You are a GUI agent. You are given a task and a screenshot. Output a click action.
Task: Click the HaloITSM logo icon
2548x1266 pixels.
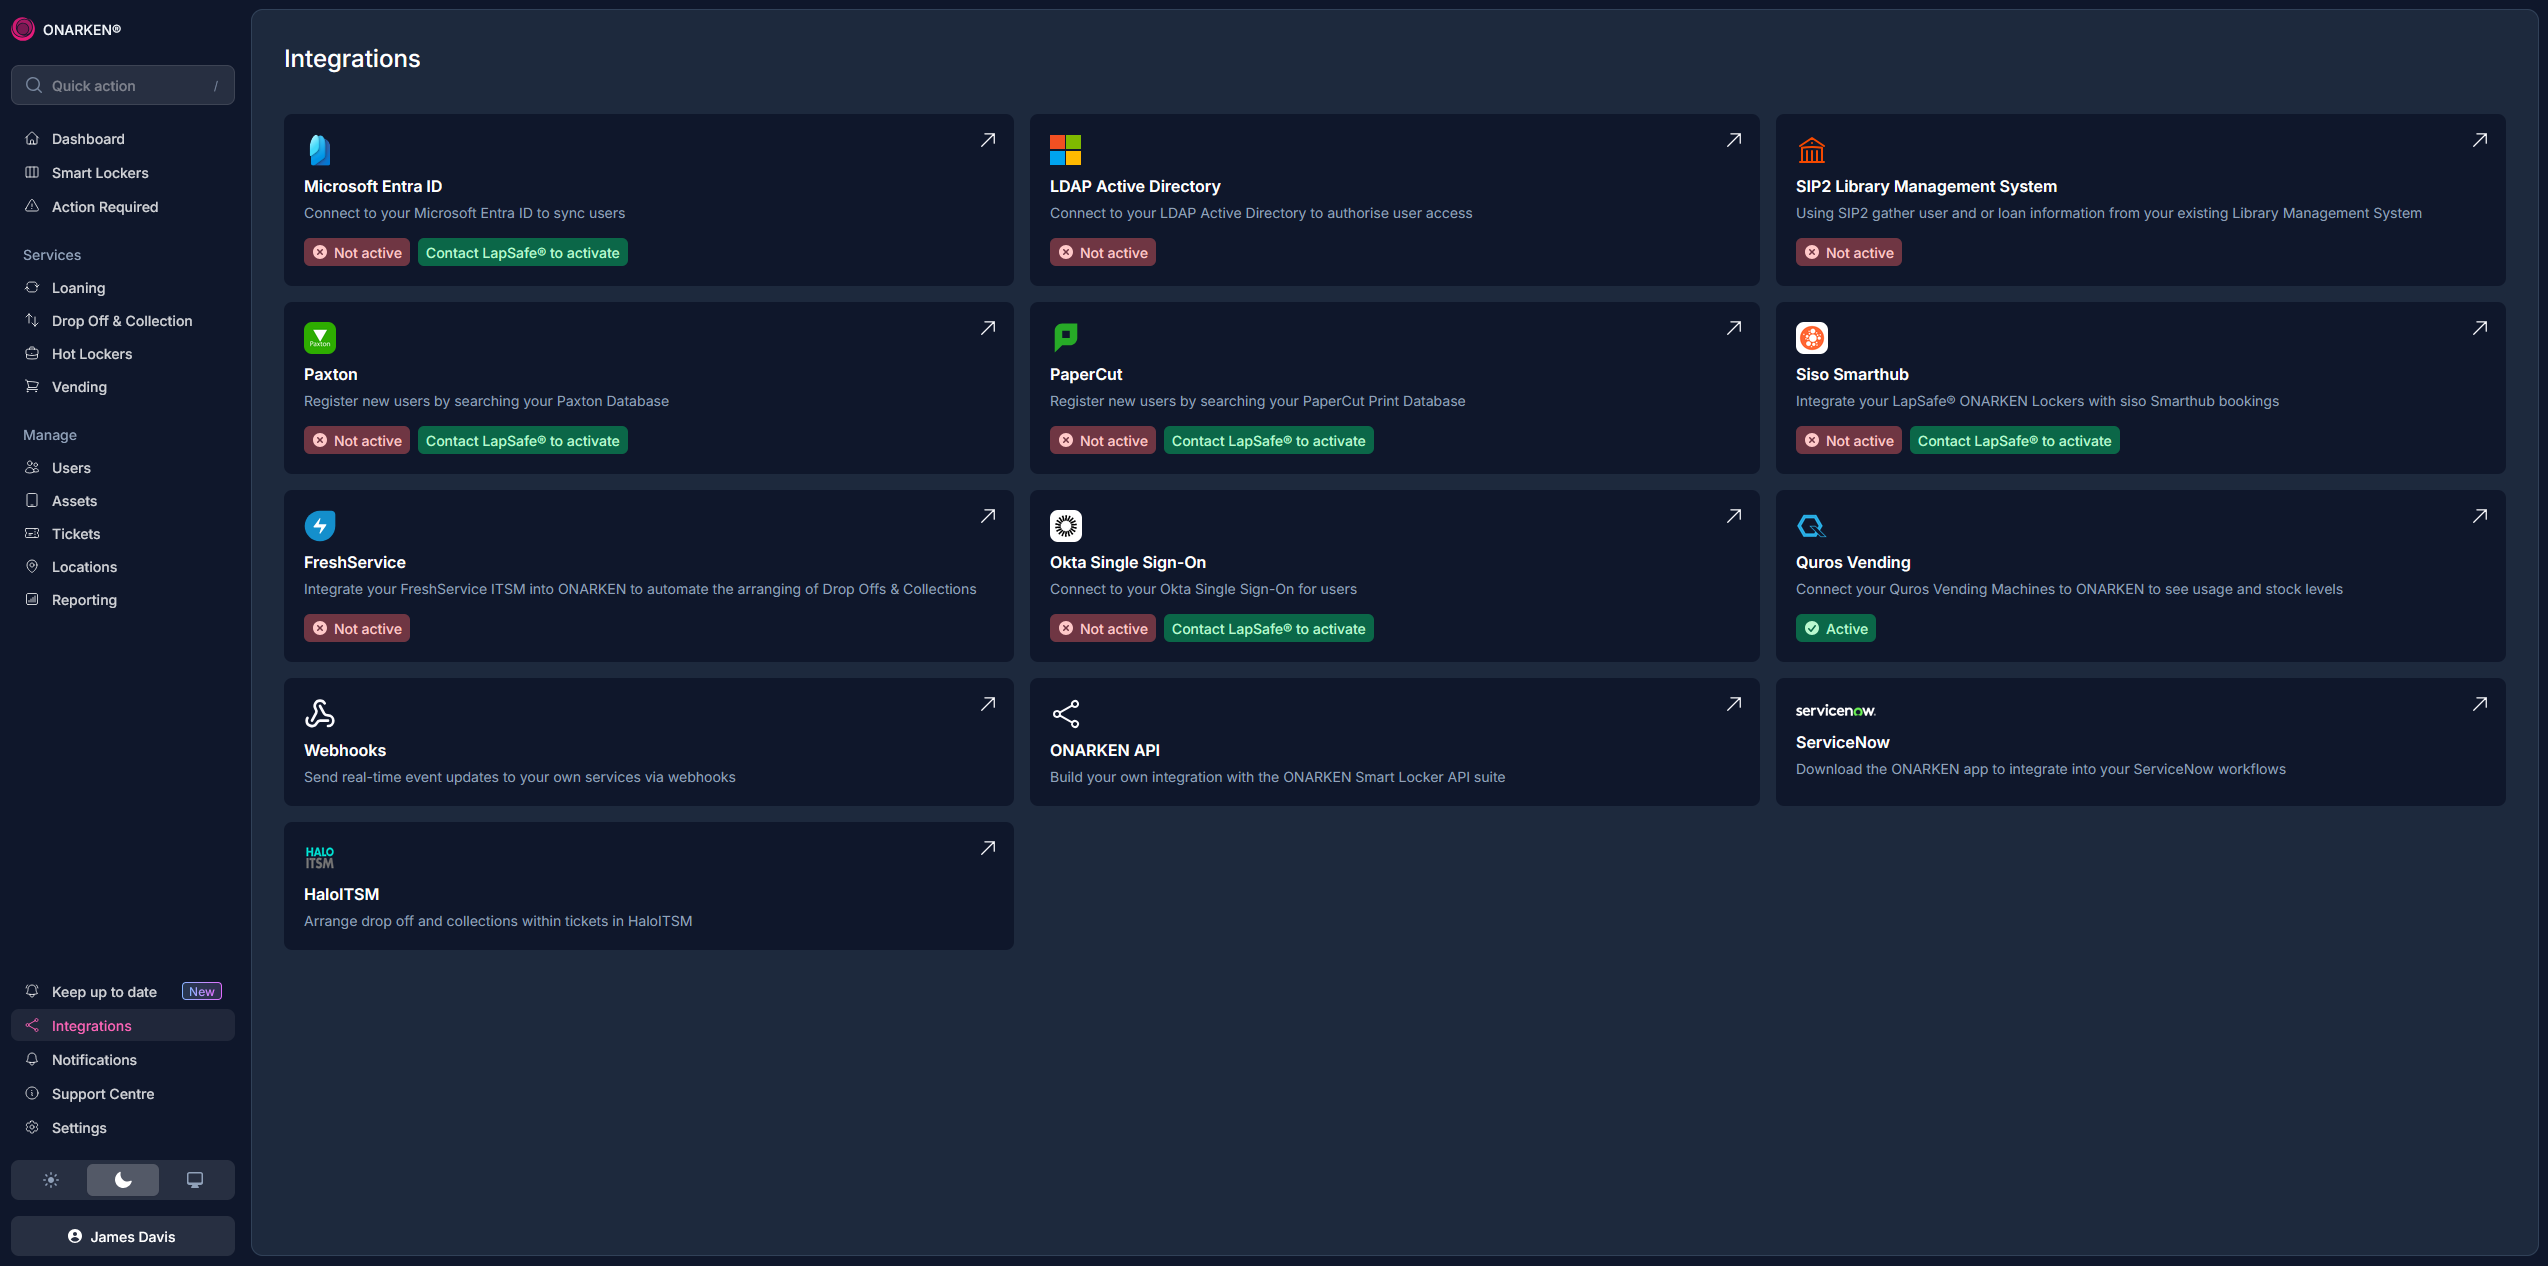tap(320, 858)
